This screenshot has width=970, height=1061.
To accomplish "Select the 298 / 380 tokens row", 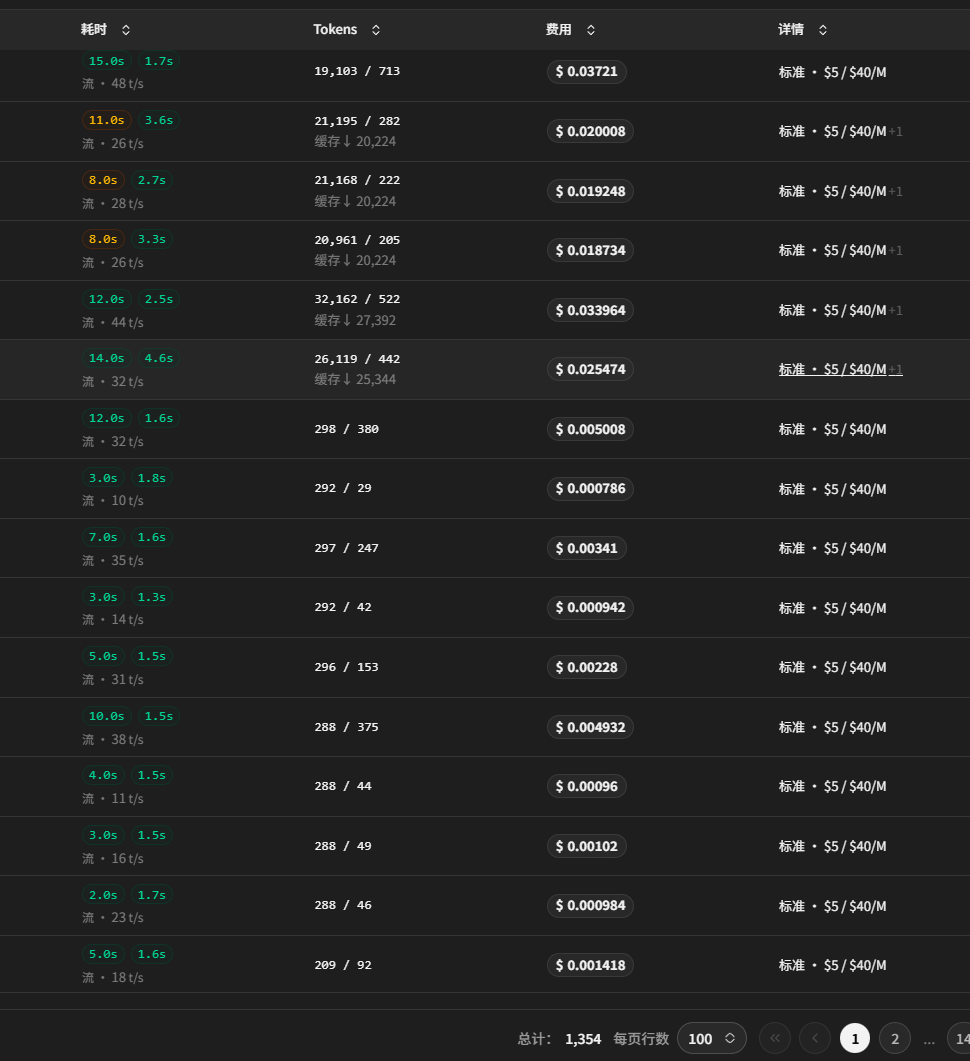I will coord(485,429).
